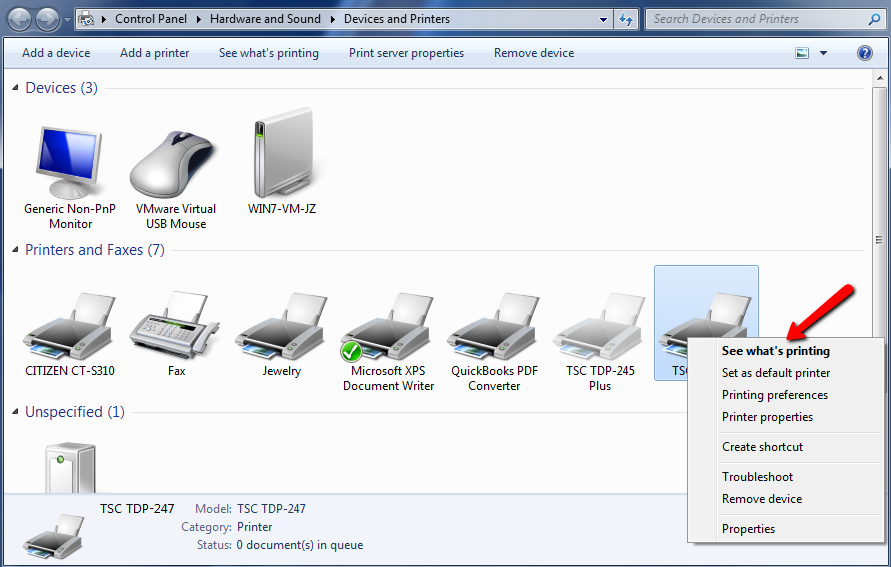Go to Control Panel breadcrumb

pyautogui.click(x=151, y=19)
